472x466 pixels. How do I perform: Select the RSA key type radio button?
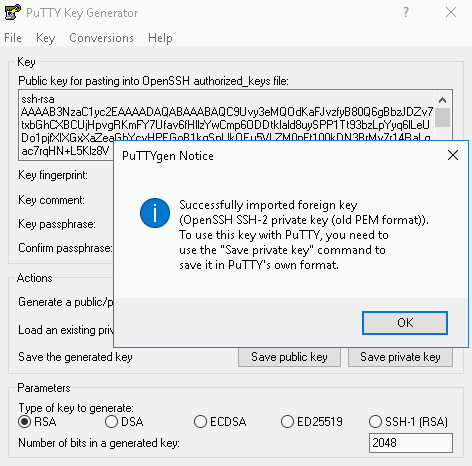click(x=25, y=422)
